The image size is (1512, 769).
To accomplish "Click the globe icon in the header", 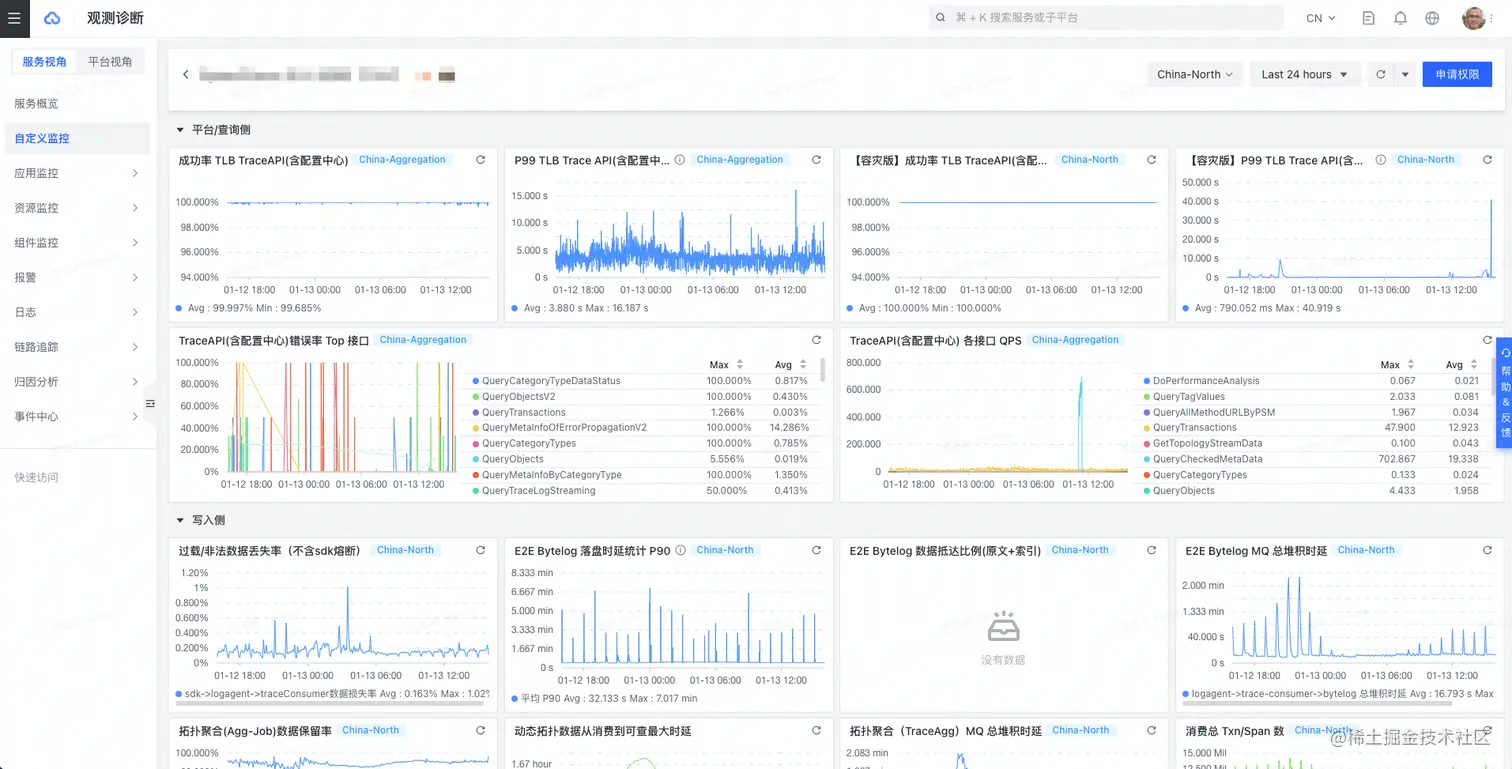I will [x=1432, y=18].
